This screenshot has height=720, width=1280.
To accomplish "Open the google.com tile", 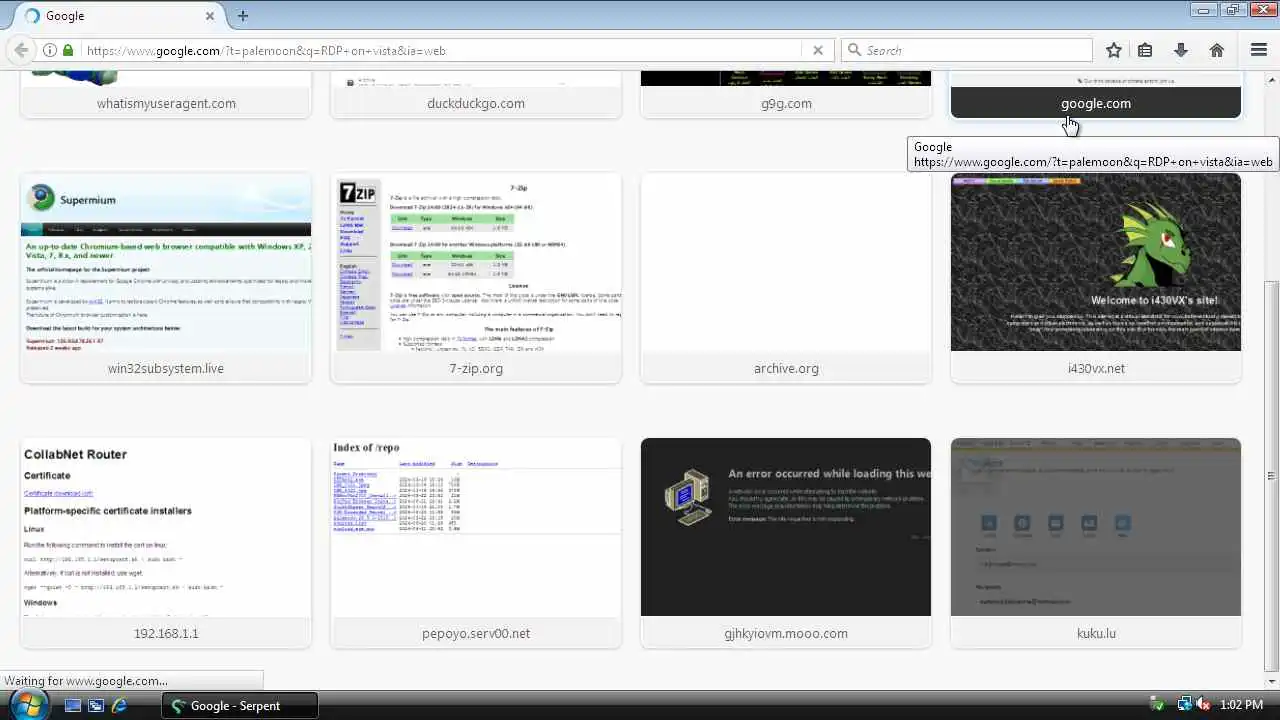I will pos(1096,95).
